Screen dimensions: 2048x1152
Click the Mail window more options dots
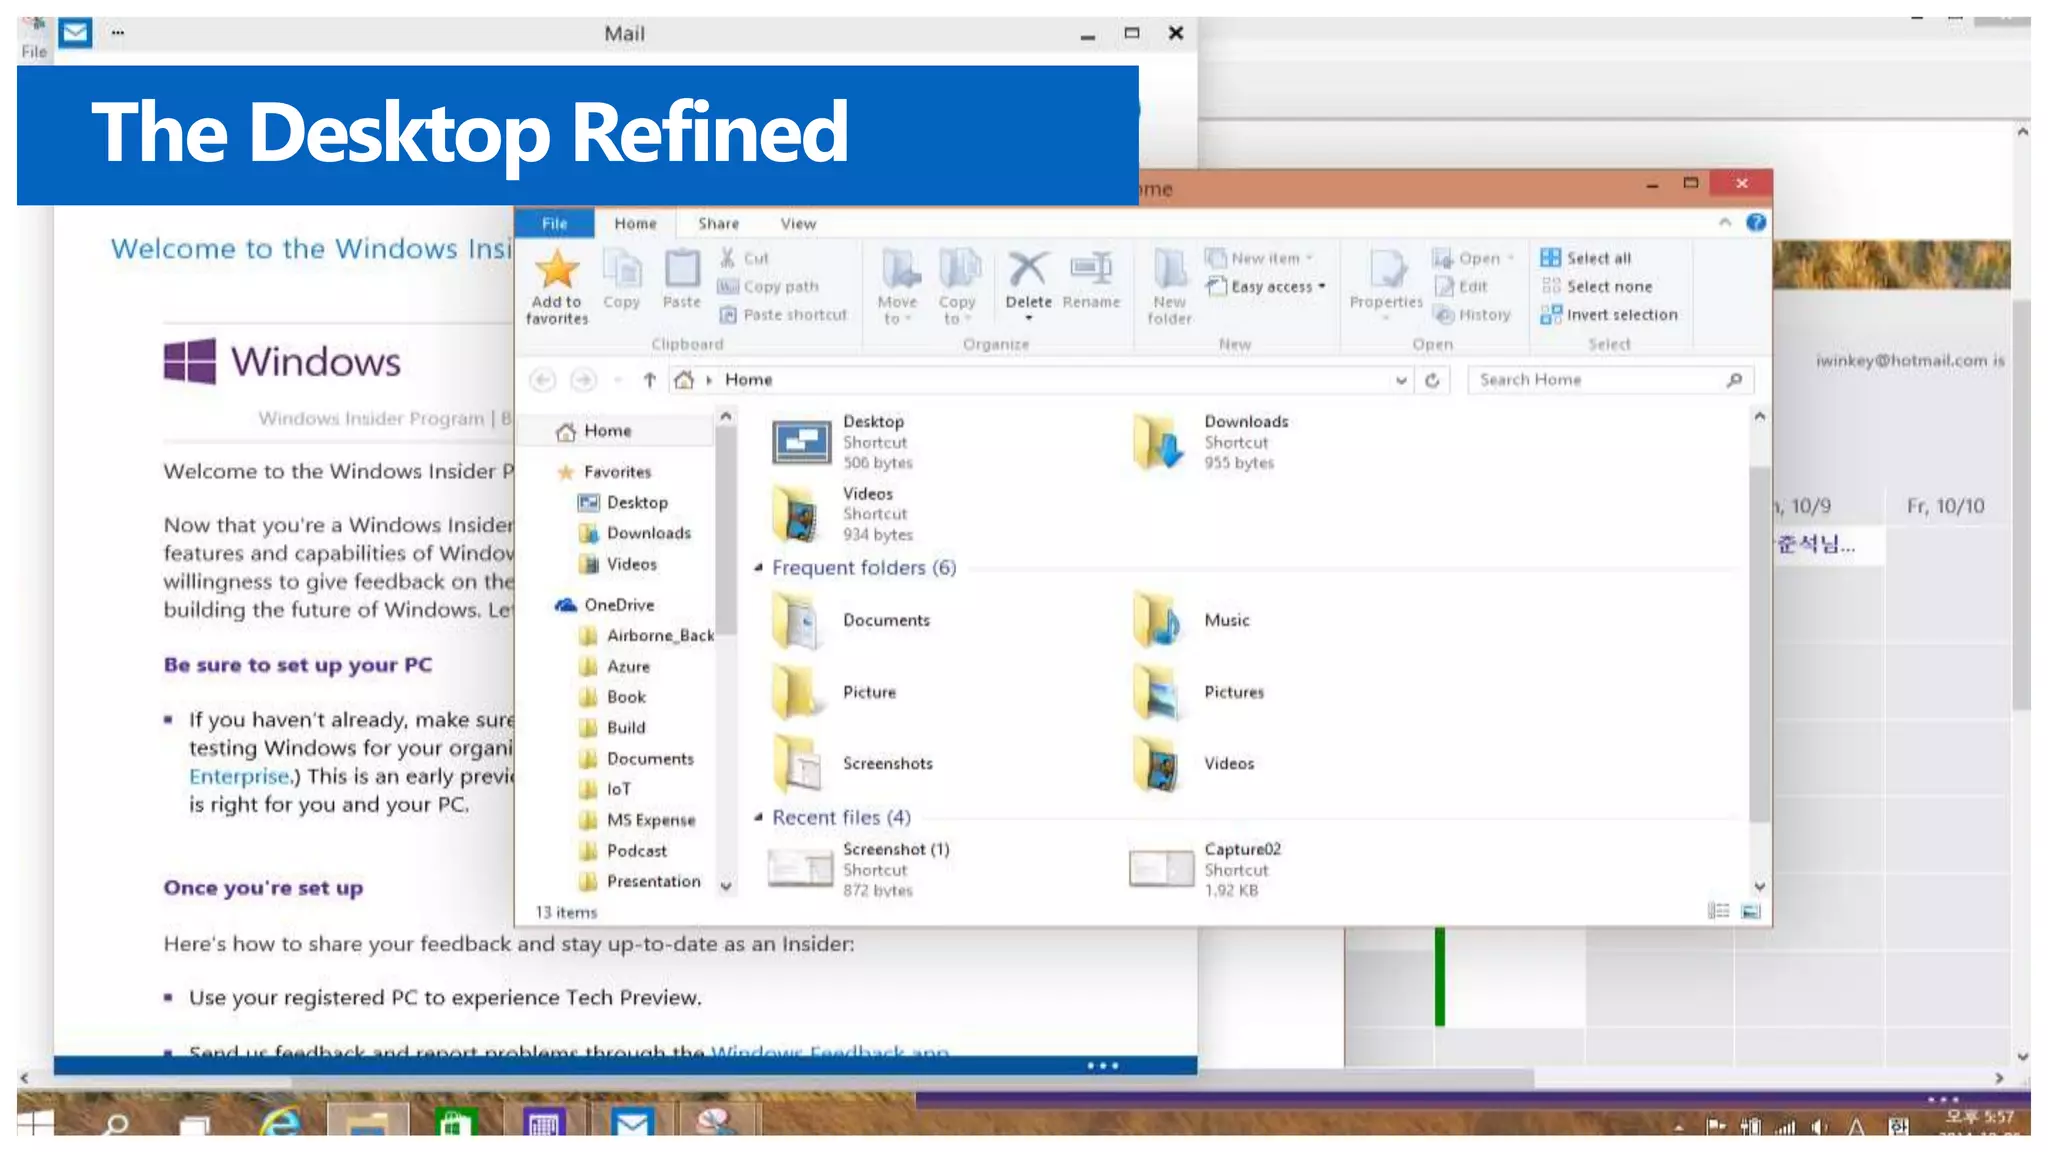click(118, 33)
